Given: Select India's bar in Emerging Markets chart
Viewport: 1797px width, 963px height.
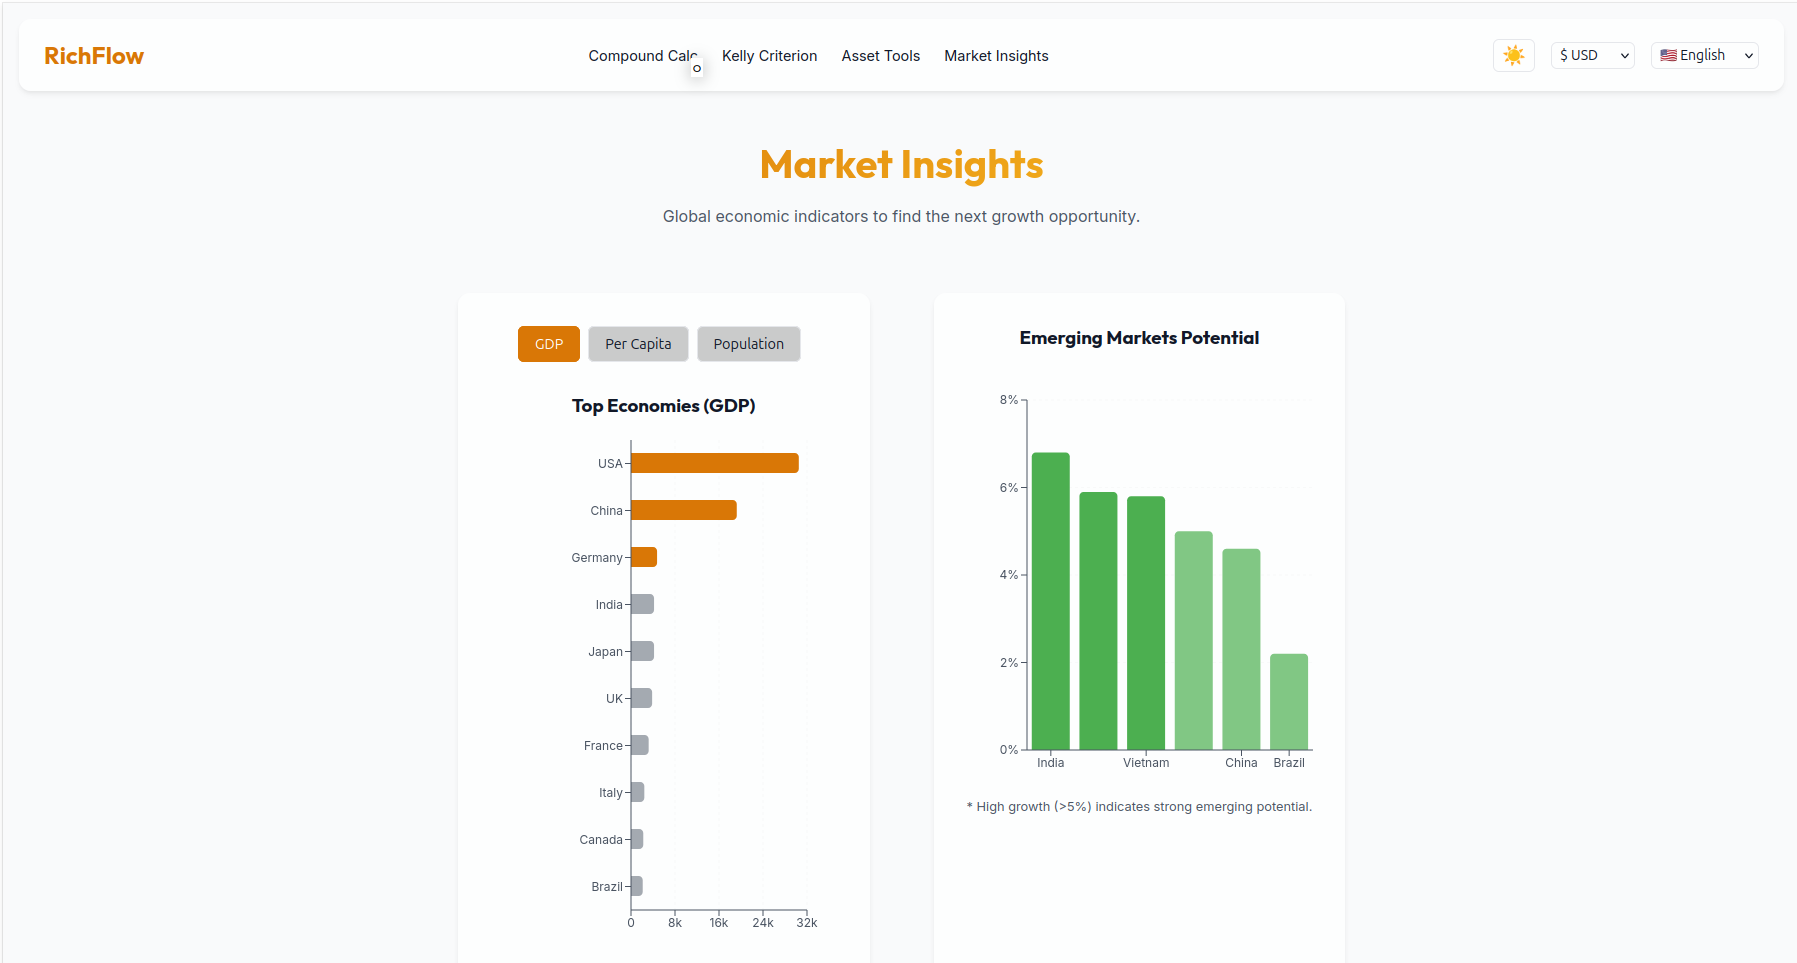Looking at the screenshot, I should pos(1050,600).
